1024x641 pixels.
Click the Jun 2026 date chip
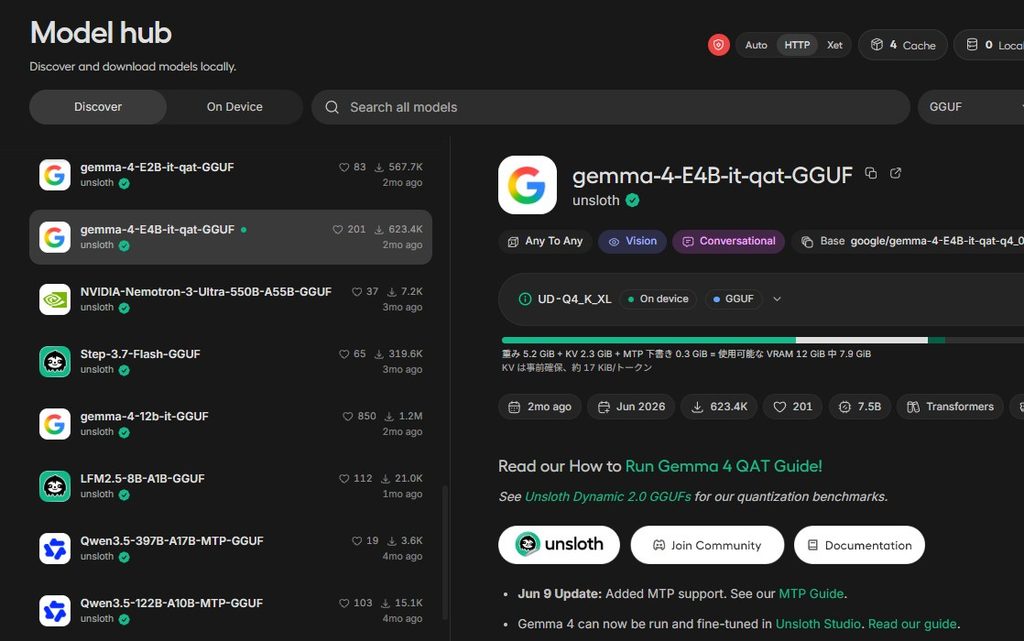[632, 407]
